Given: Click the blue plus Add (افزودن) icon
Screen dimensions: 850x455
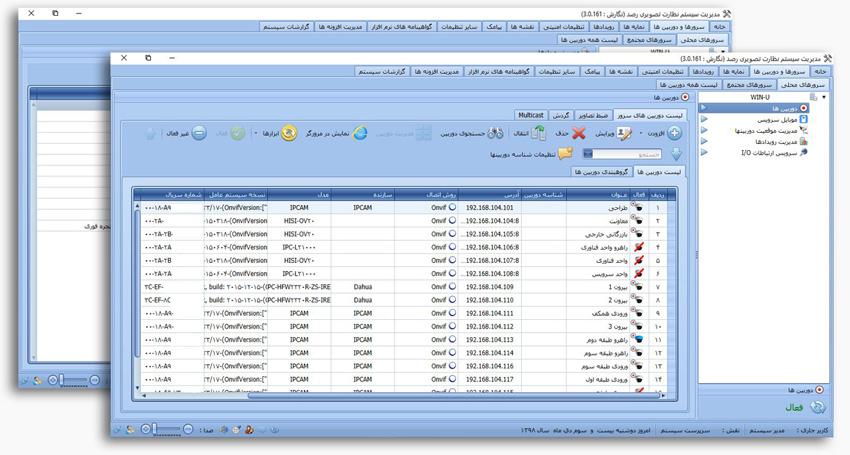Looking at the screenshot, I should coord(674,133).
